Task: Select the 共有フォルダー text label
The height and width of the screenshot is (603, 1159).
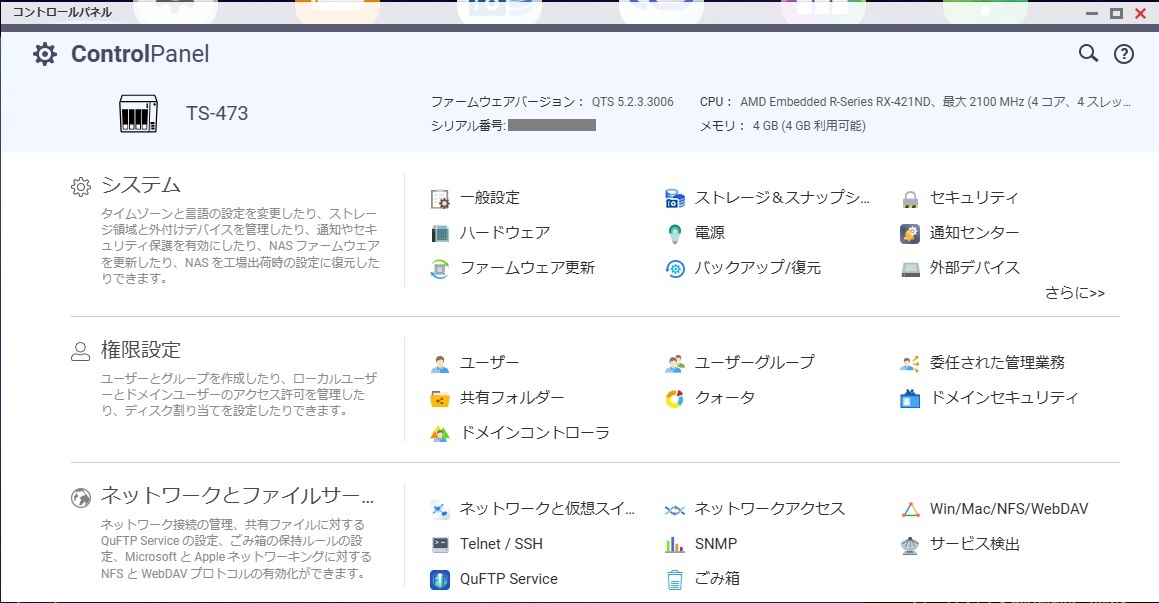Action: click(x=511, y=398)
